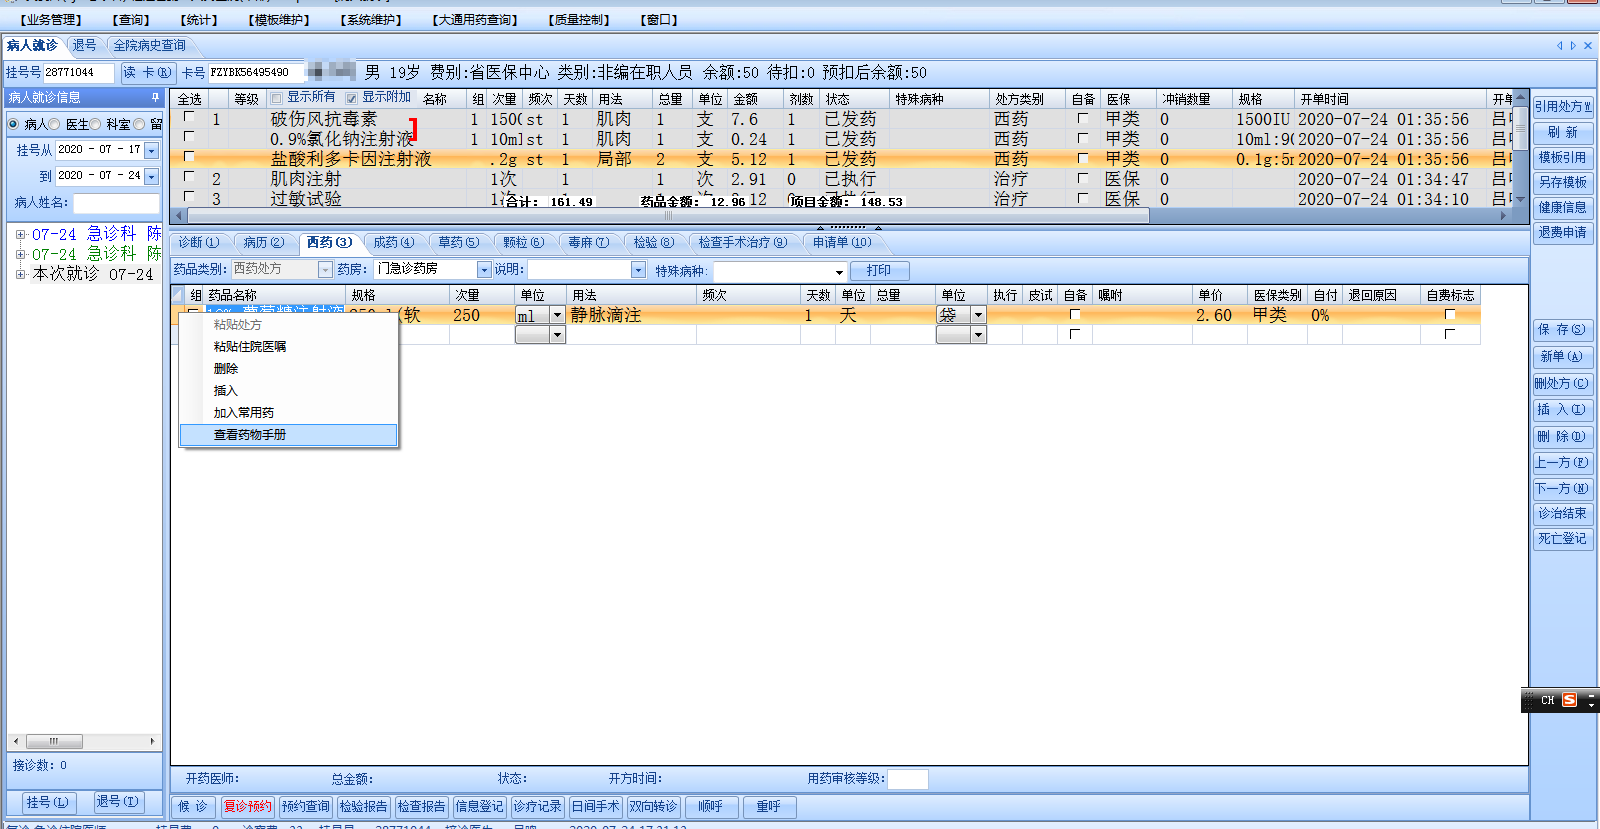Click the tab scroll left arrow

[x=1559, y=45]
